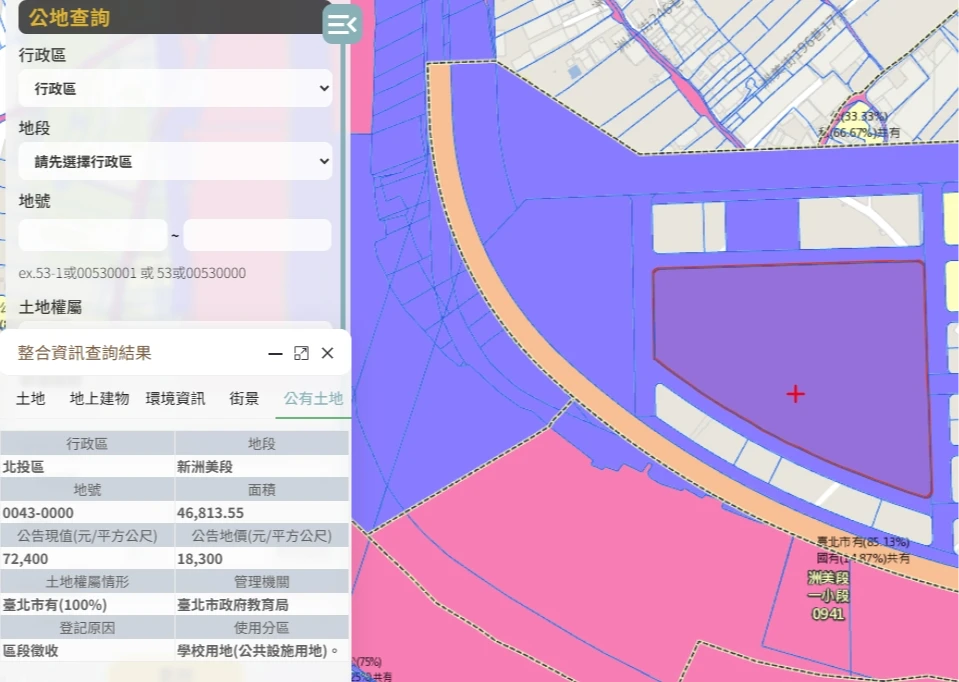Switch to the 土地 tab
The image size is (959, 682).
coord(31,398)
